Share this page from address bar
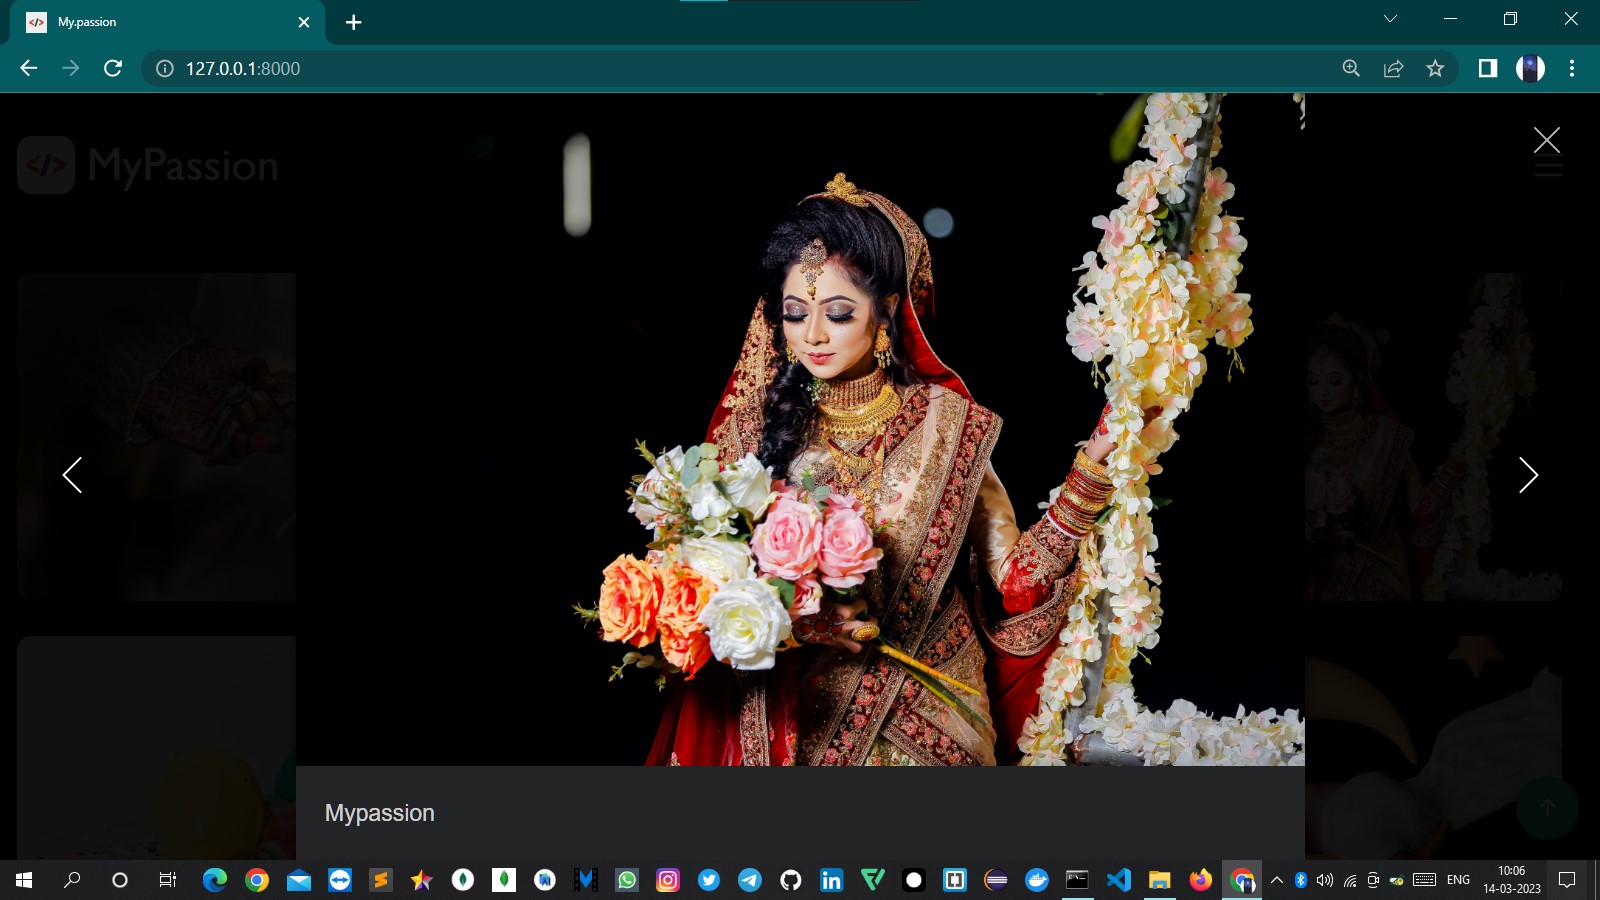The width and height of the screenshot is (1600, 900). [1393, 68]
